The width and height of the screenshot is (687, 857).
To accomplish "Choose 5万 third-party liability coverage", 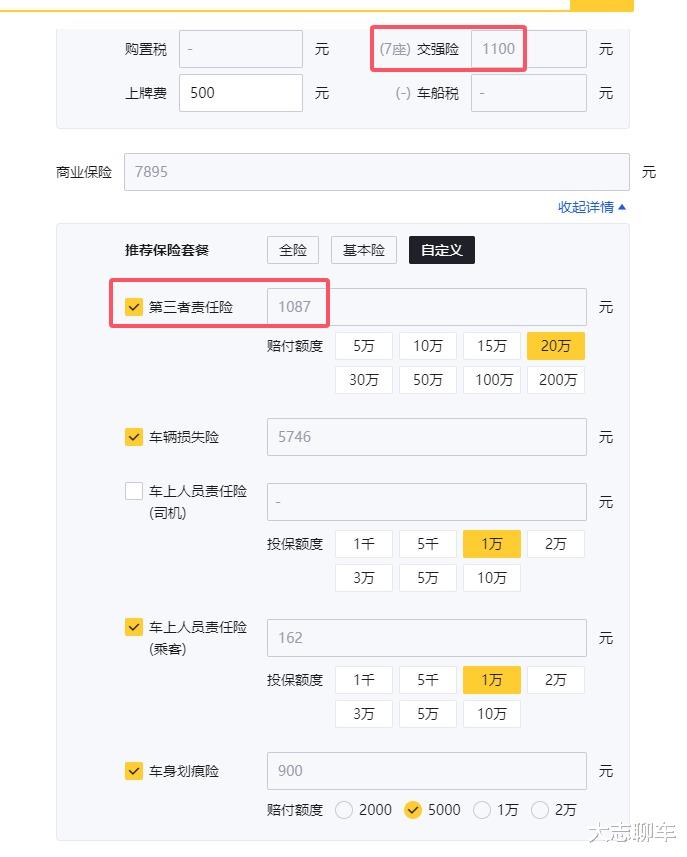I will [x=364, y=346].
